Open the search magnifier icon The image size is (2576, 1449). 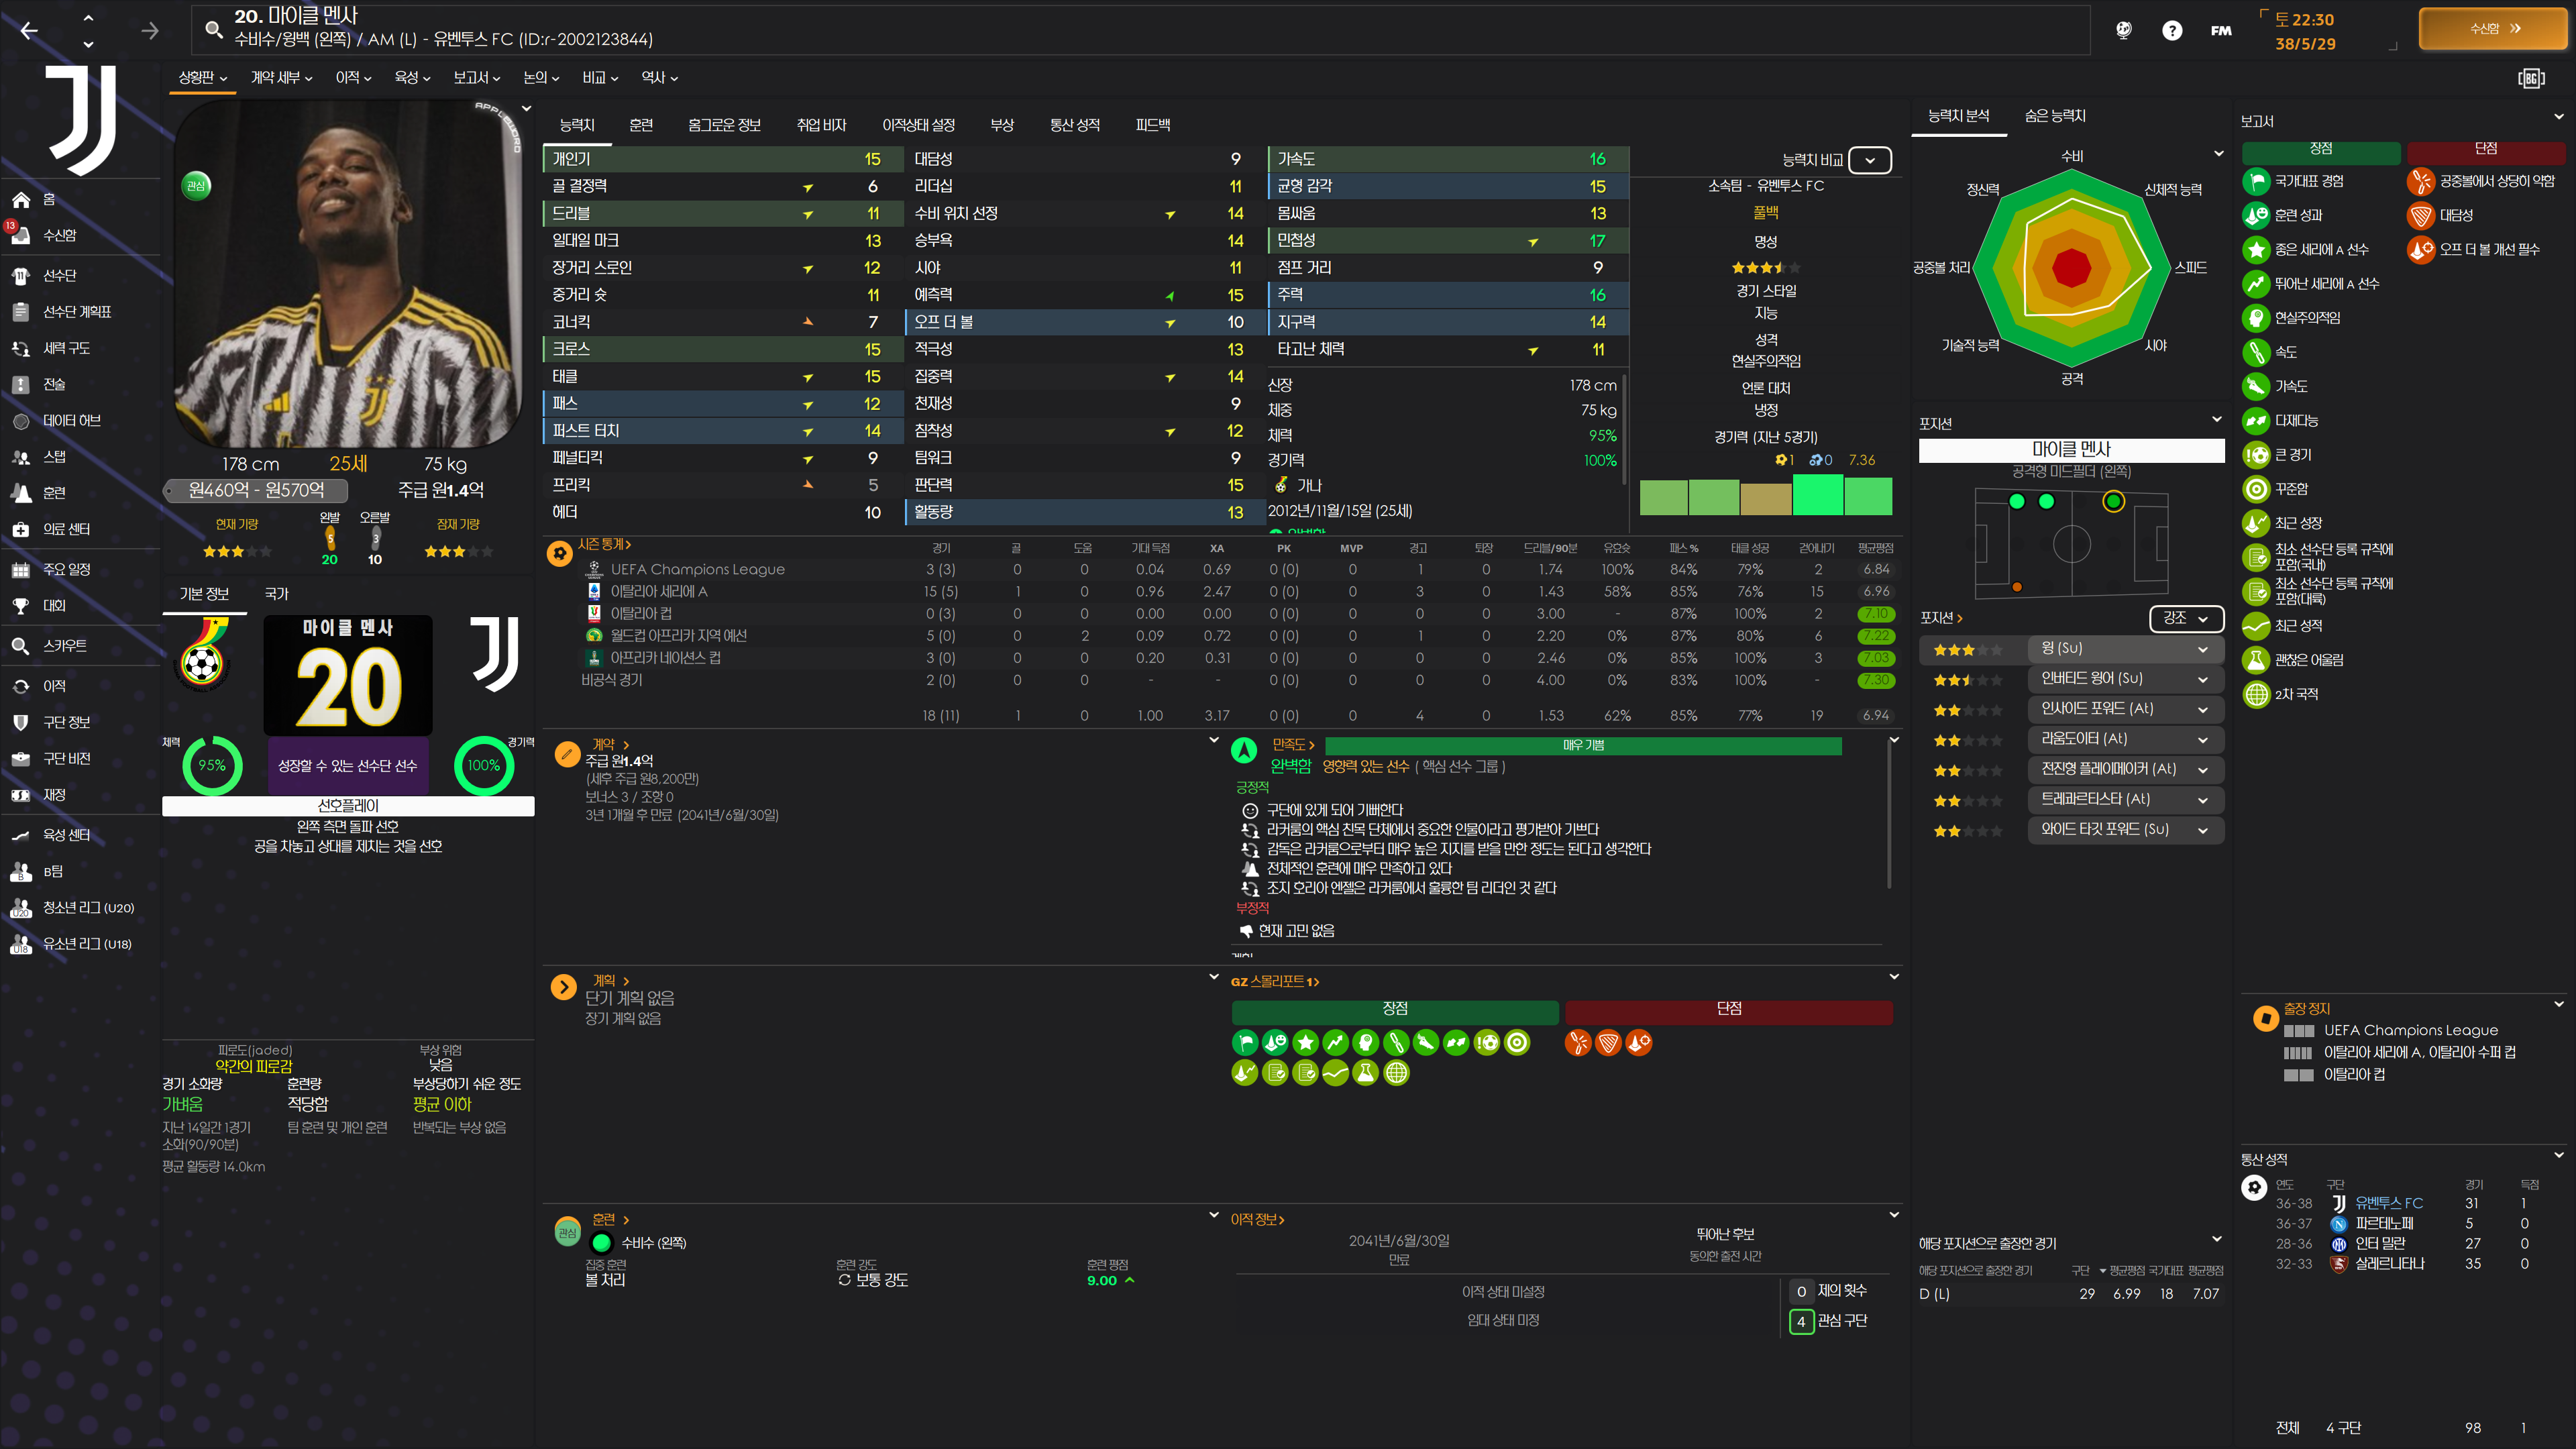(213, 29)
